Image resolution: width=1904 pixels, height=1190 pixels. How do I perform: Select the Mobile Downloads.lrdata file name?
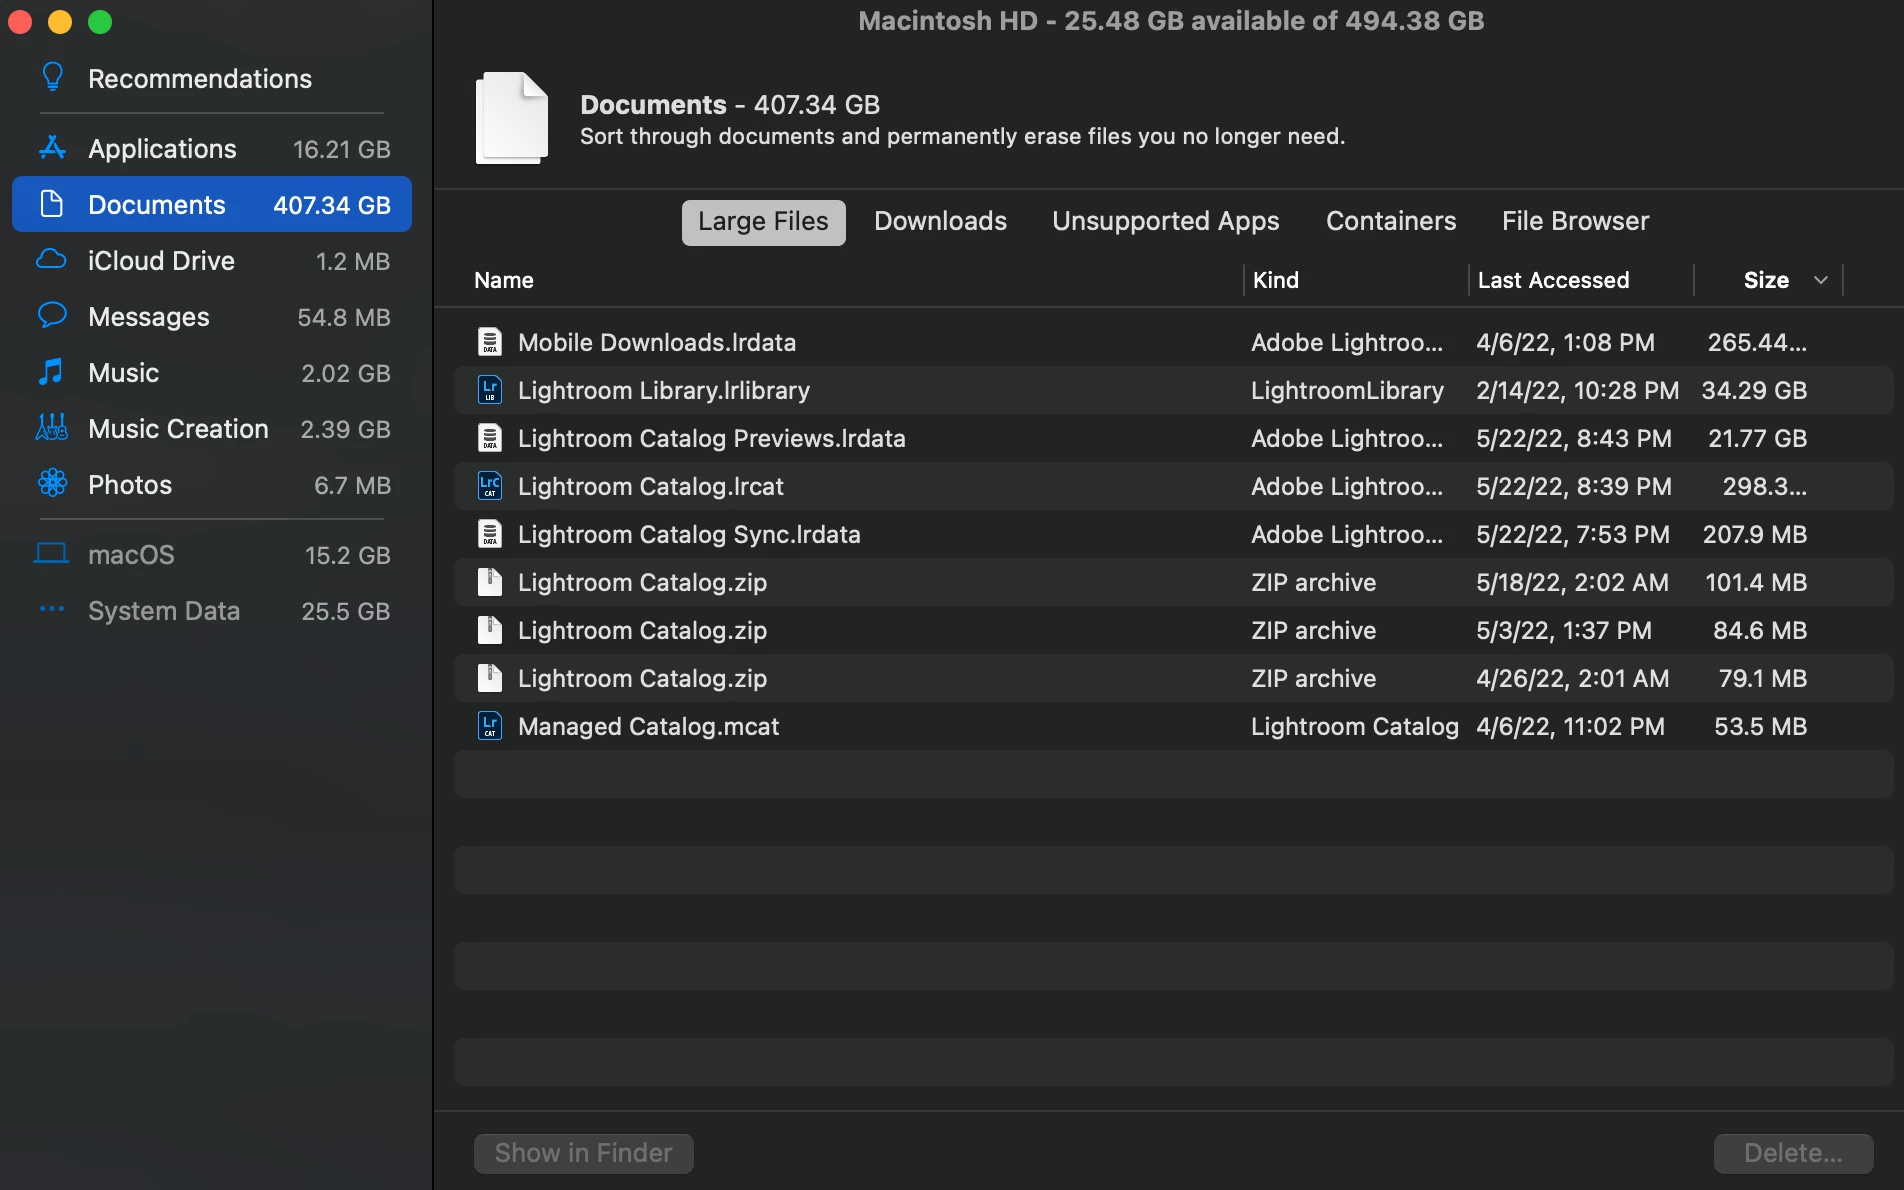point(657,342)
